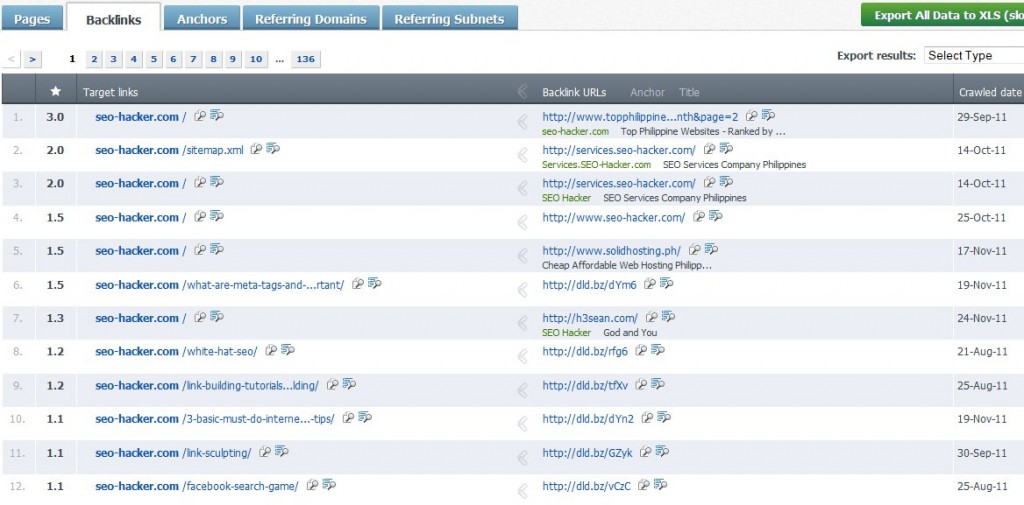Go to the next results page arrow
This screenshot has height=505, width=1024.
click(x=32, y=59)
